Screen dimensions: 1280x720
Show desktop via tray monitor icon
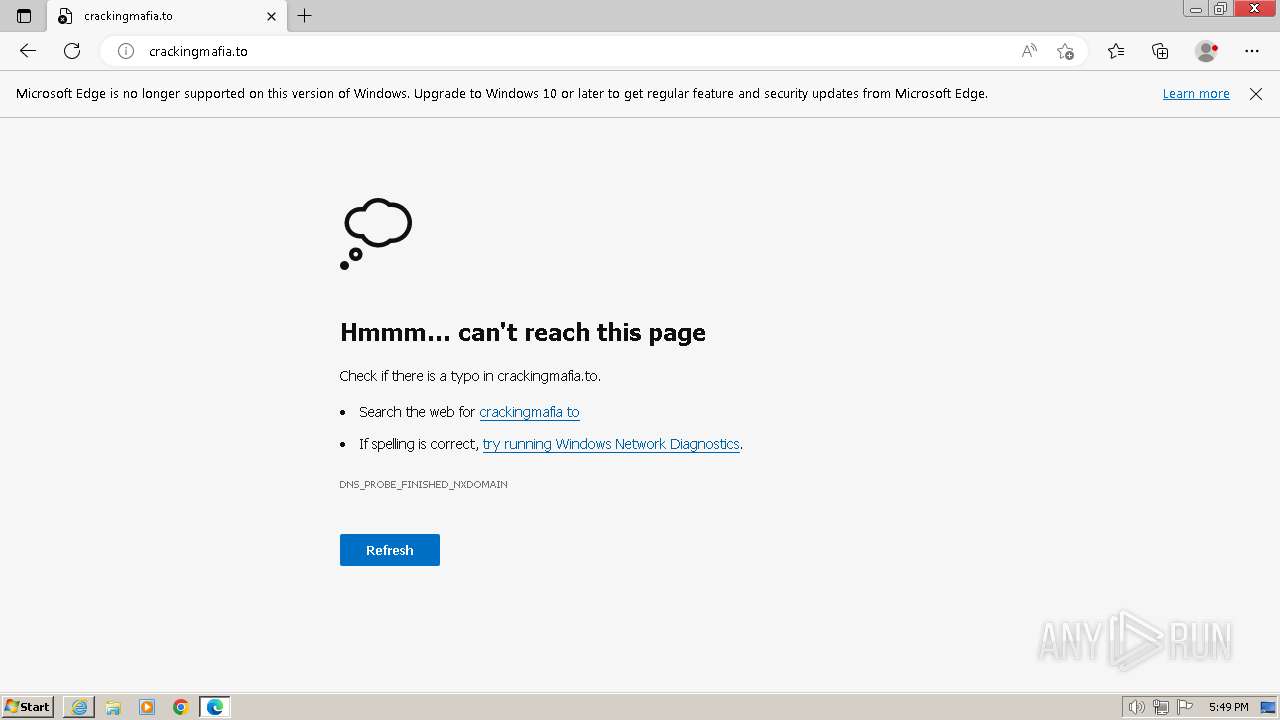click(x=1268, y=707)
